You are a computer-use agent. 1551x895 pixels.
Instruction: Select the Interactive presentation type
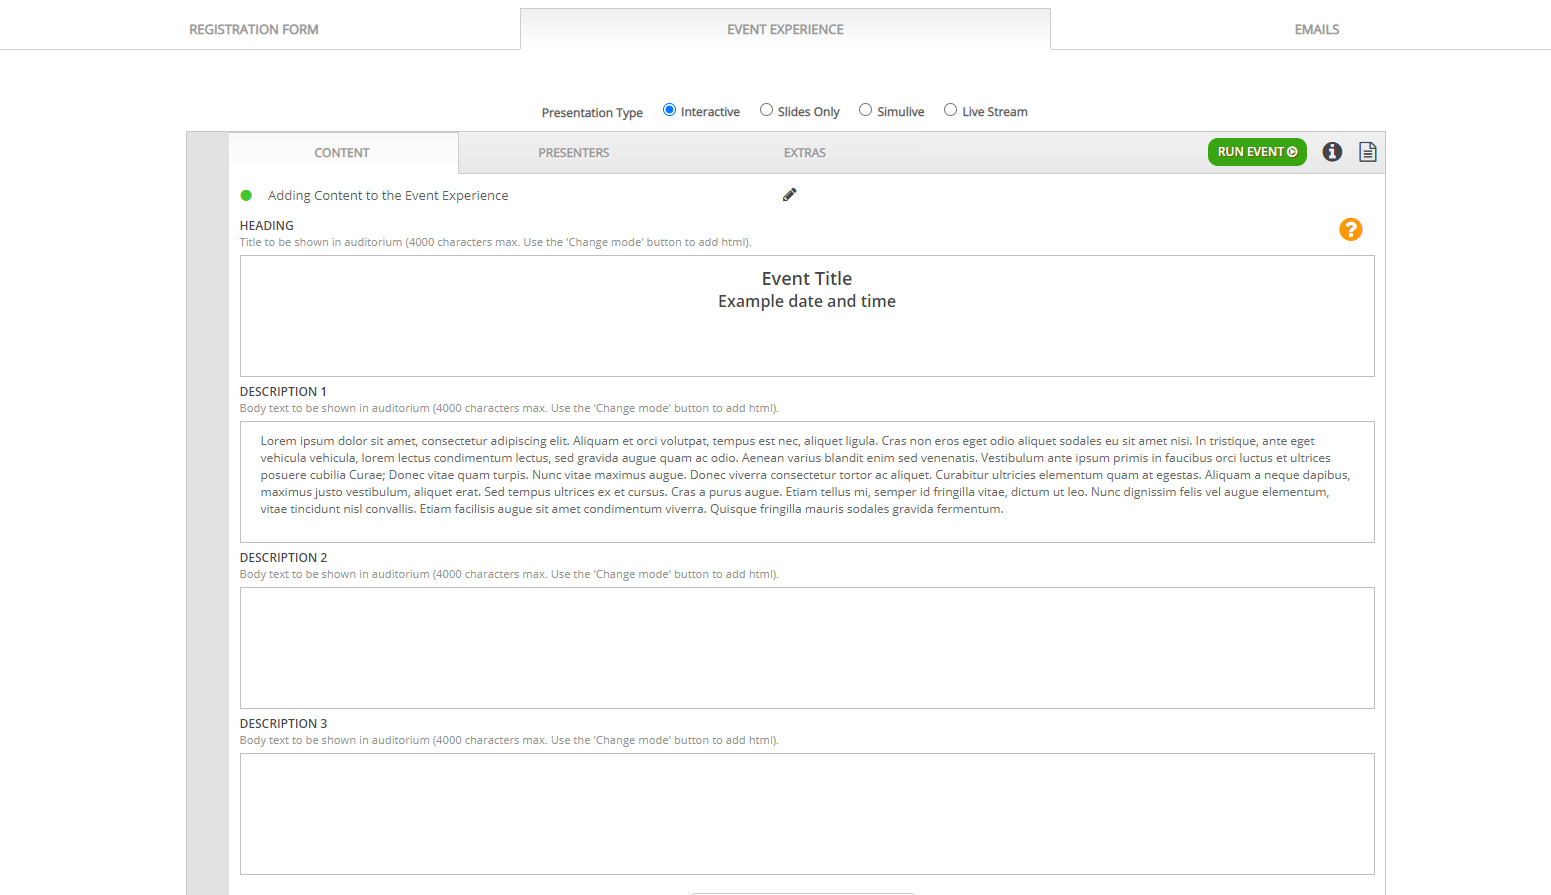(669, 110)
